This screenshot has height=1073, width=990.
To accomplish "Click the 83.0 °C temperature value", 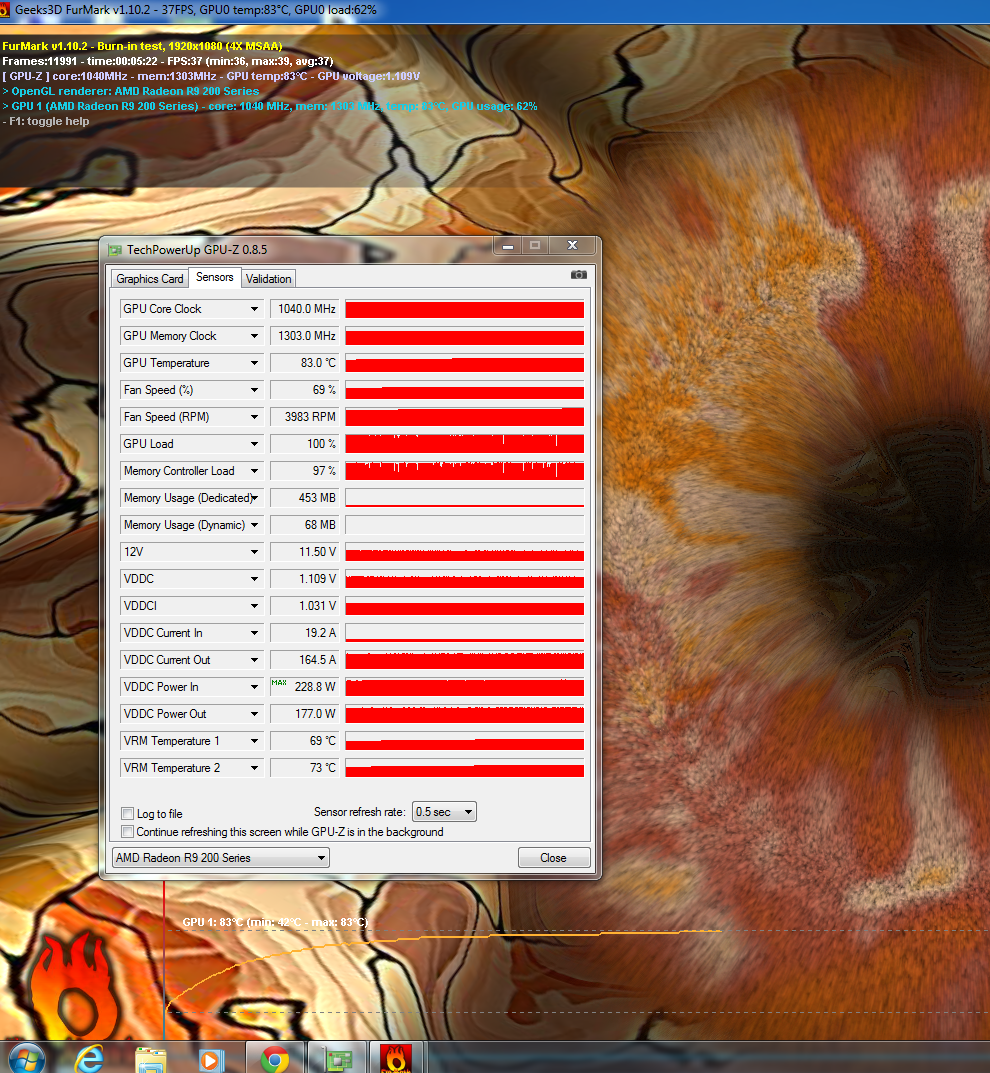I will (x=304, y=363).
